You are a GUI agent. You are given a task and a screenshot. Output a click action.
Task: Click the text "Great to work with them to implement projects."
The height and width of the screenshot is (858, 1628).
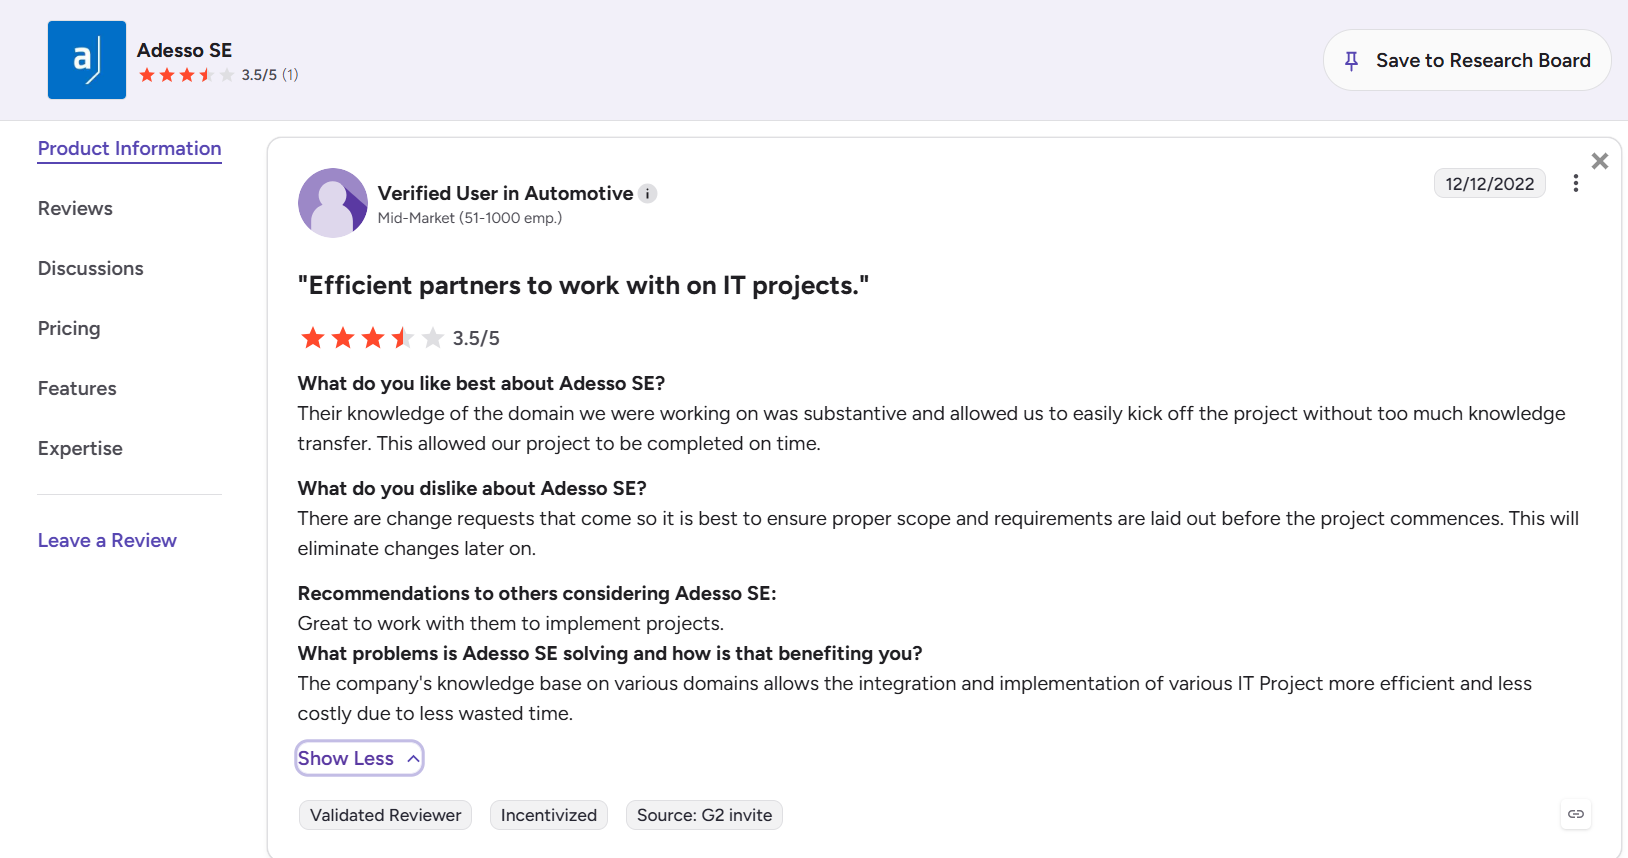coord(511,623)
